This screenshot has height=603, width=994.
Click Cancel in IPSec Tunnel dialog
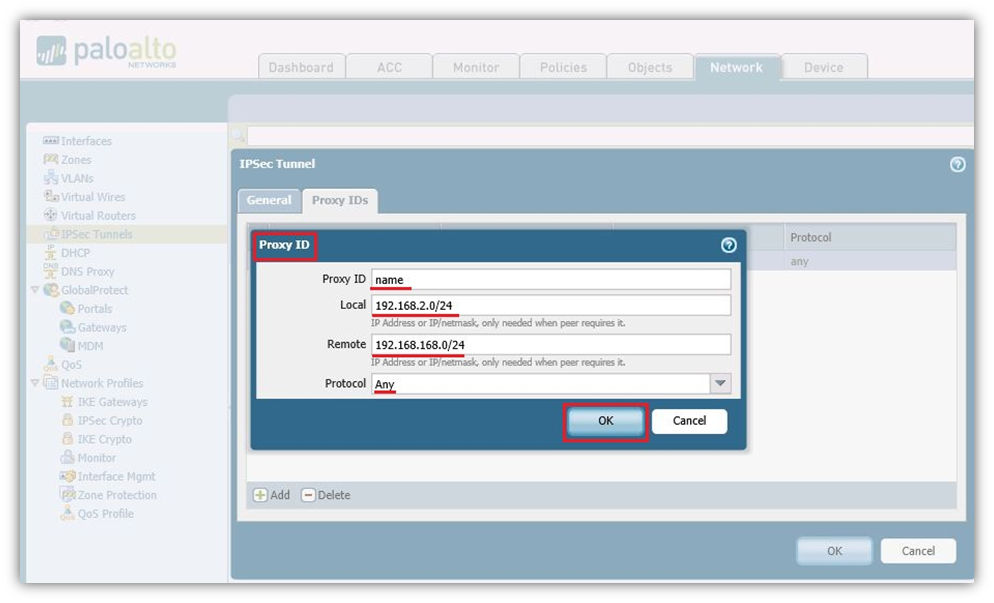pos(918,551)
